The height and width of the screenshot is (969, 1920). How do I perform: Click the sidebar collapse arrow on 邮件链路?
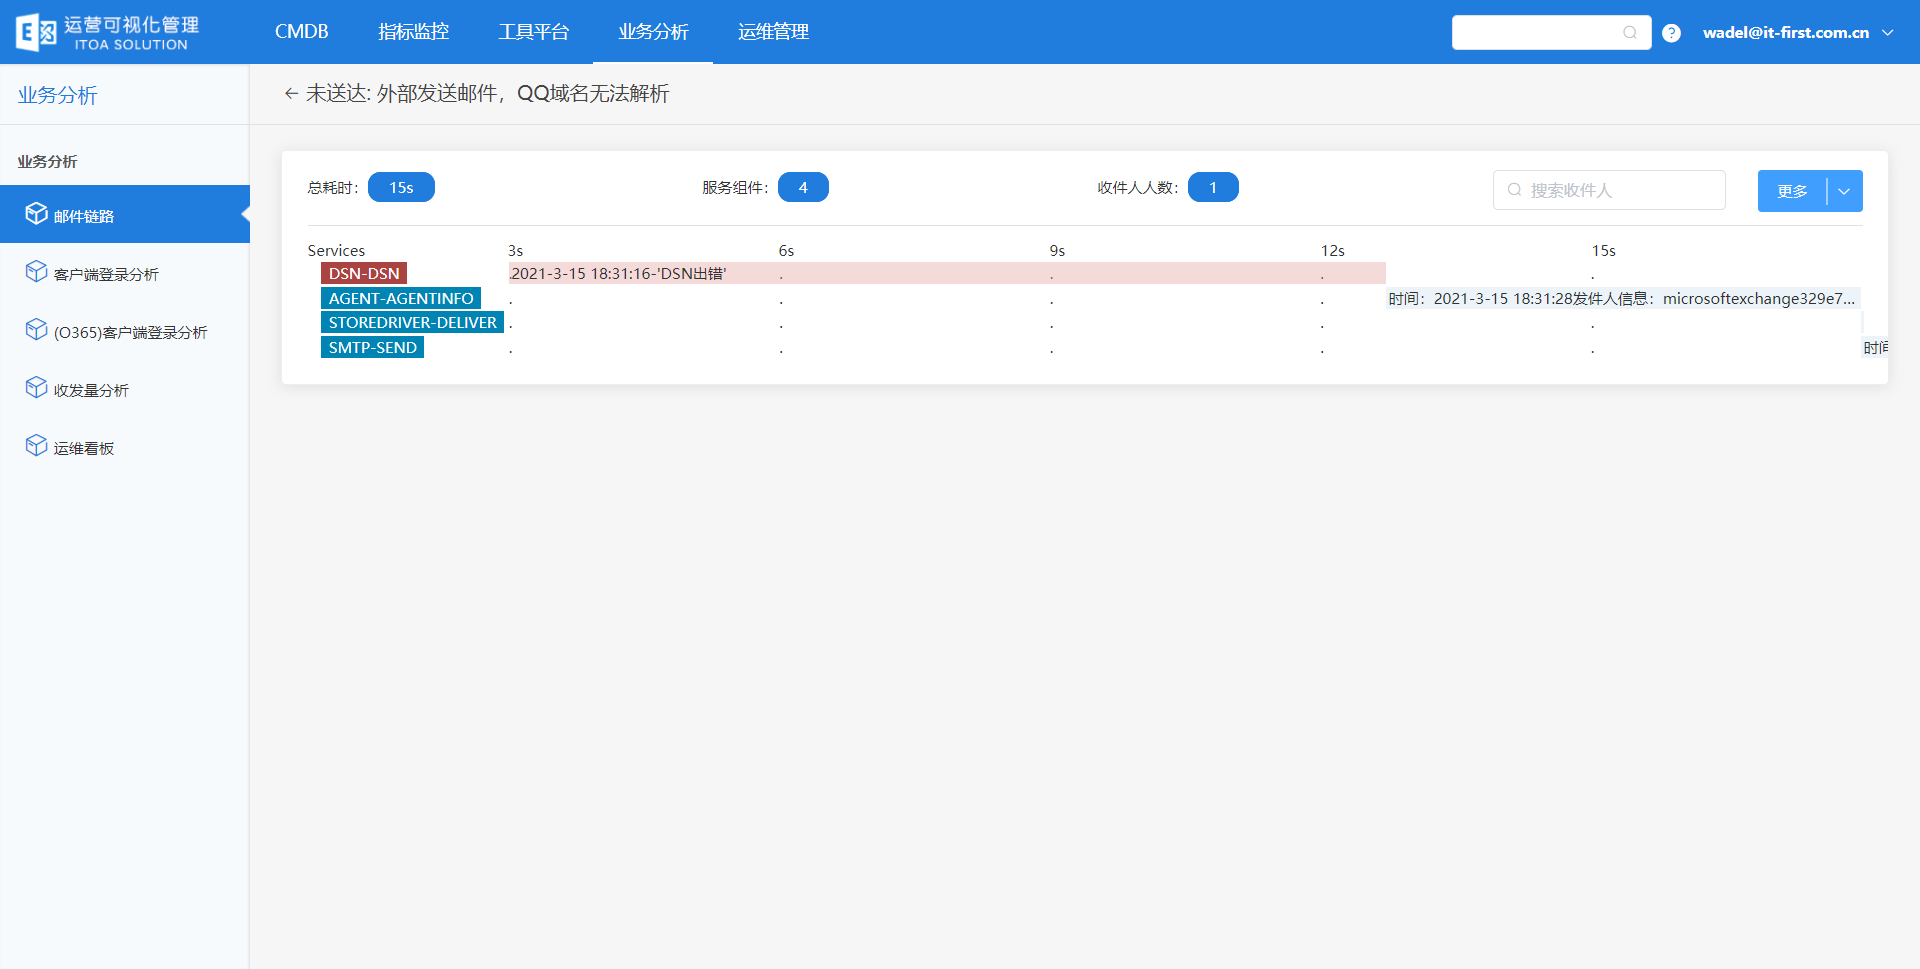(x=245, y=214)
